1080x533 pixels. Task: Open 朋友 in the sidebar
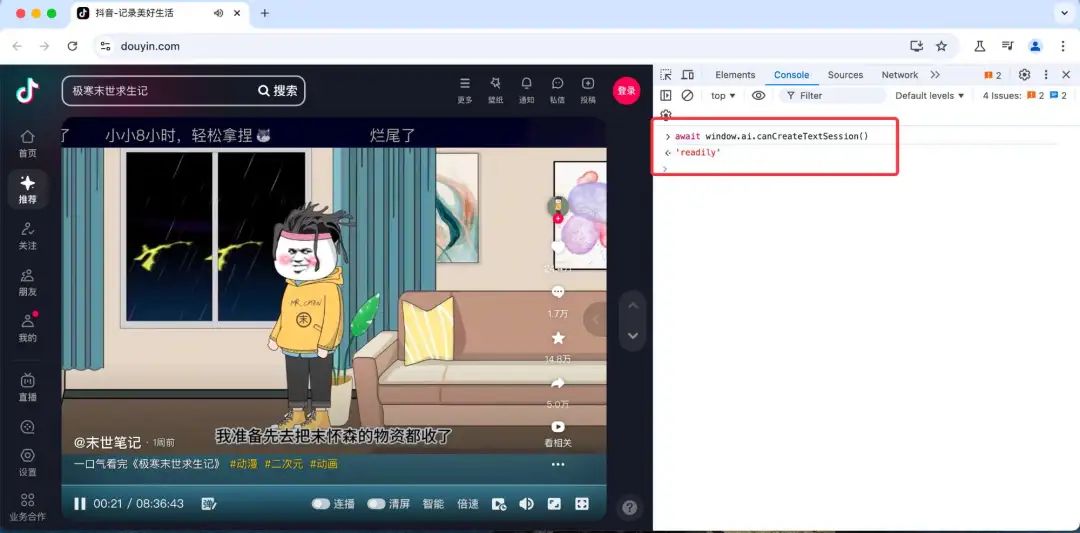(x=28, y=282)
